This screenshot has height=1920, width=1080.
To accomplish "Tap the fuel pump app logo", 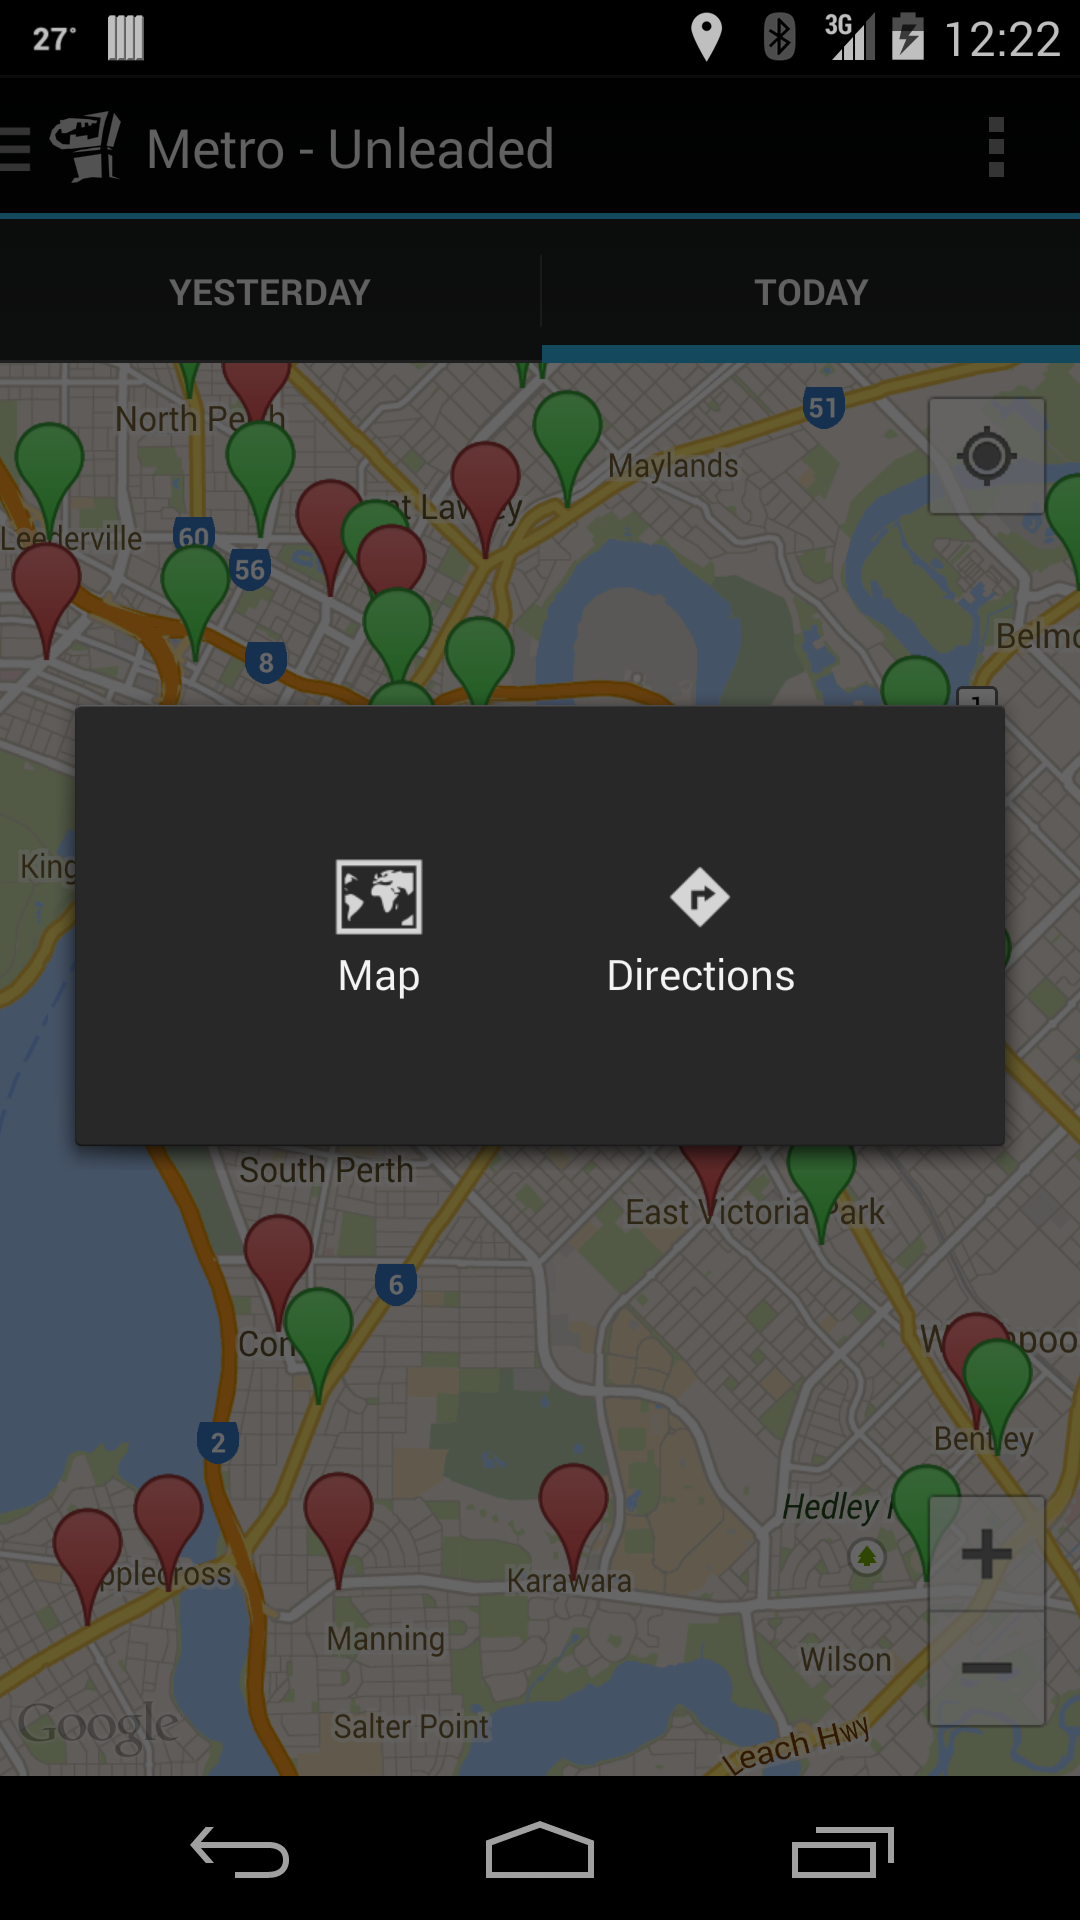I will pyautogui.click(x=85, y=147).
